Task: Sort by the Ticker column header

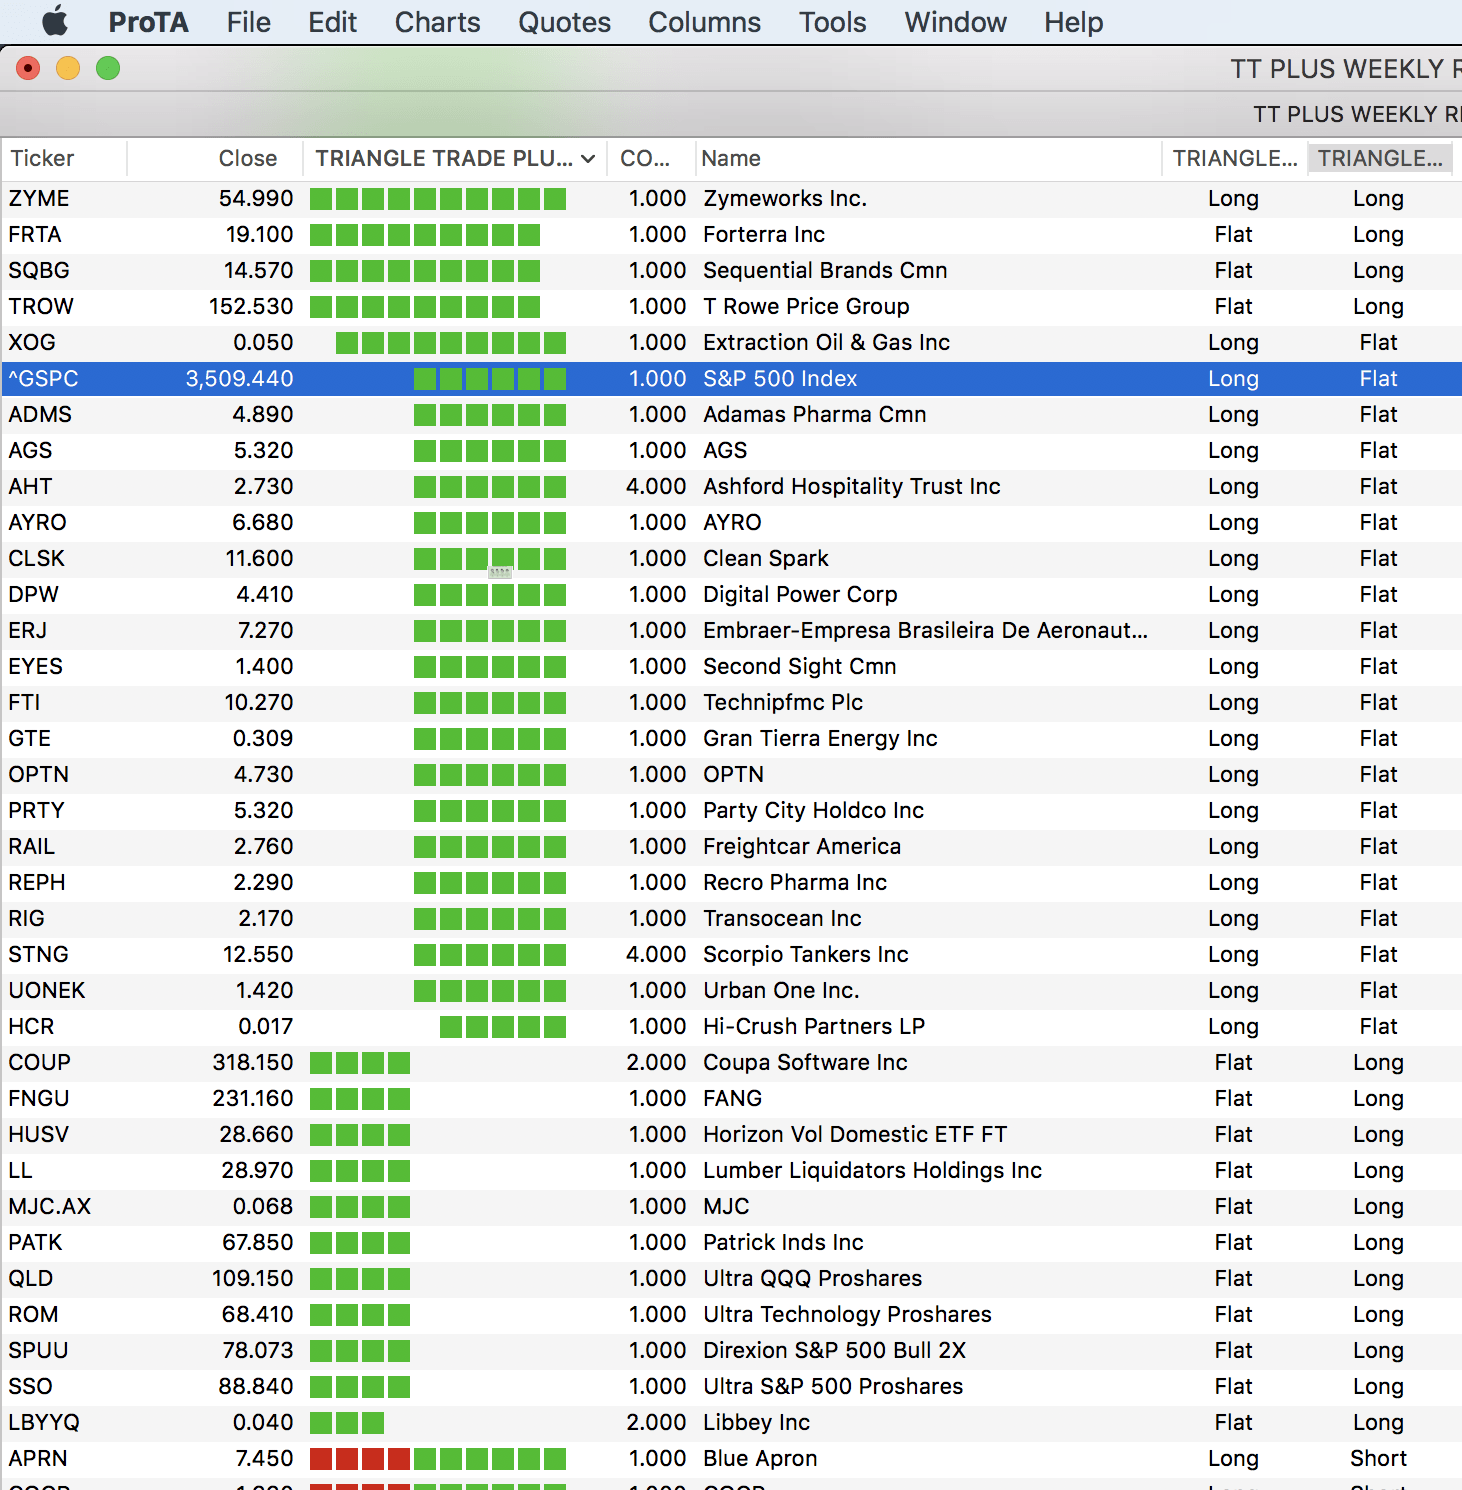Action: [42, 159]
